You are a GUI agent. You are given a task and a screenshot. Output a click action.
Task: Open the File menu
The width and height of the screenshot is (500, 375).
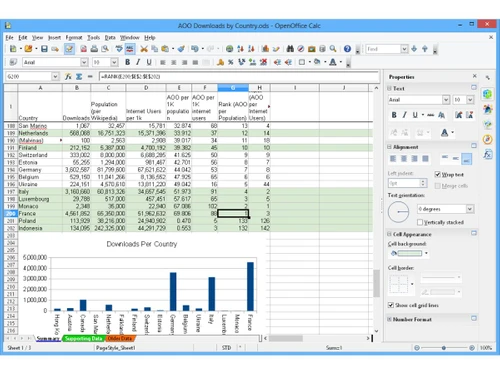point(9,38)
